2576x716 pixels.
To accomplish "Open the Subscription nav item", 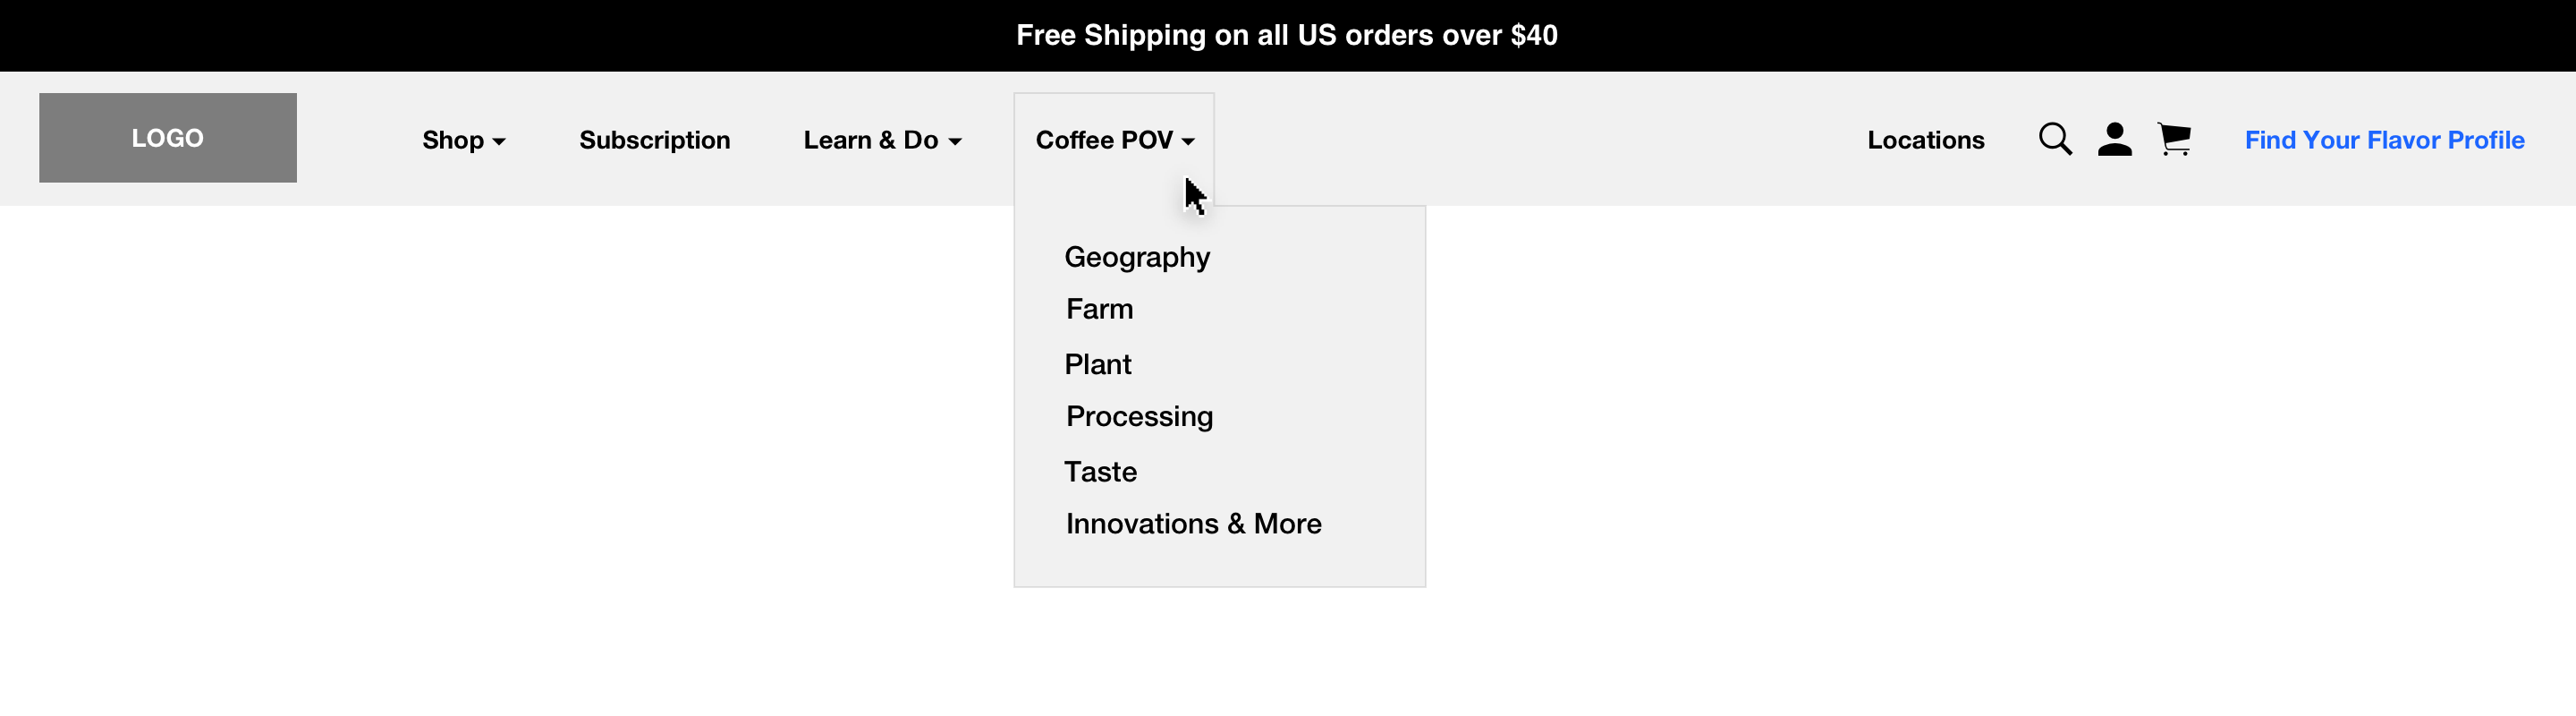I will coord(655,140).
